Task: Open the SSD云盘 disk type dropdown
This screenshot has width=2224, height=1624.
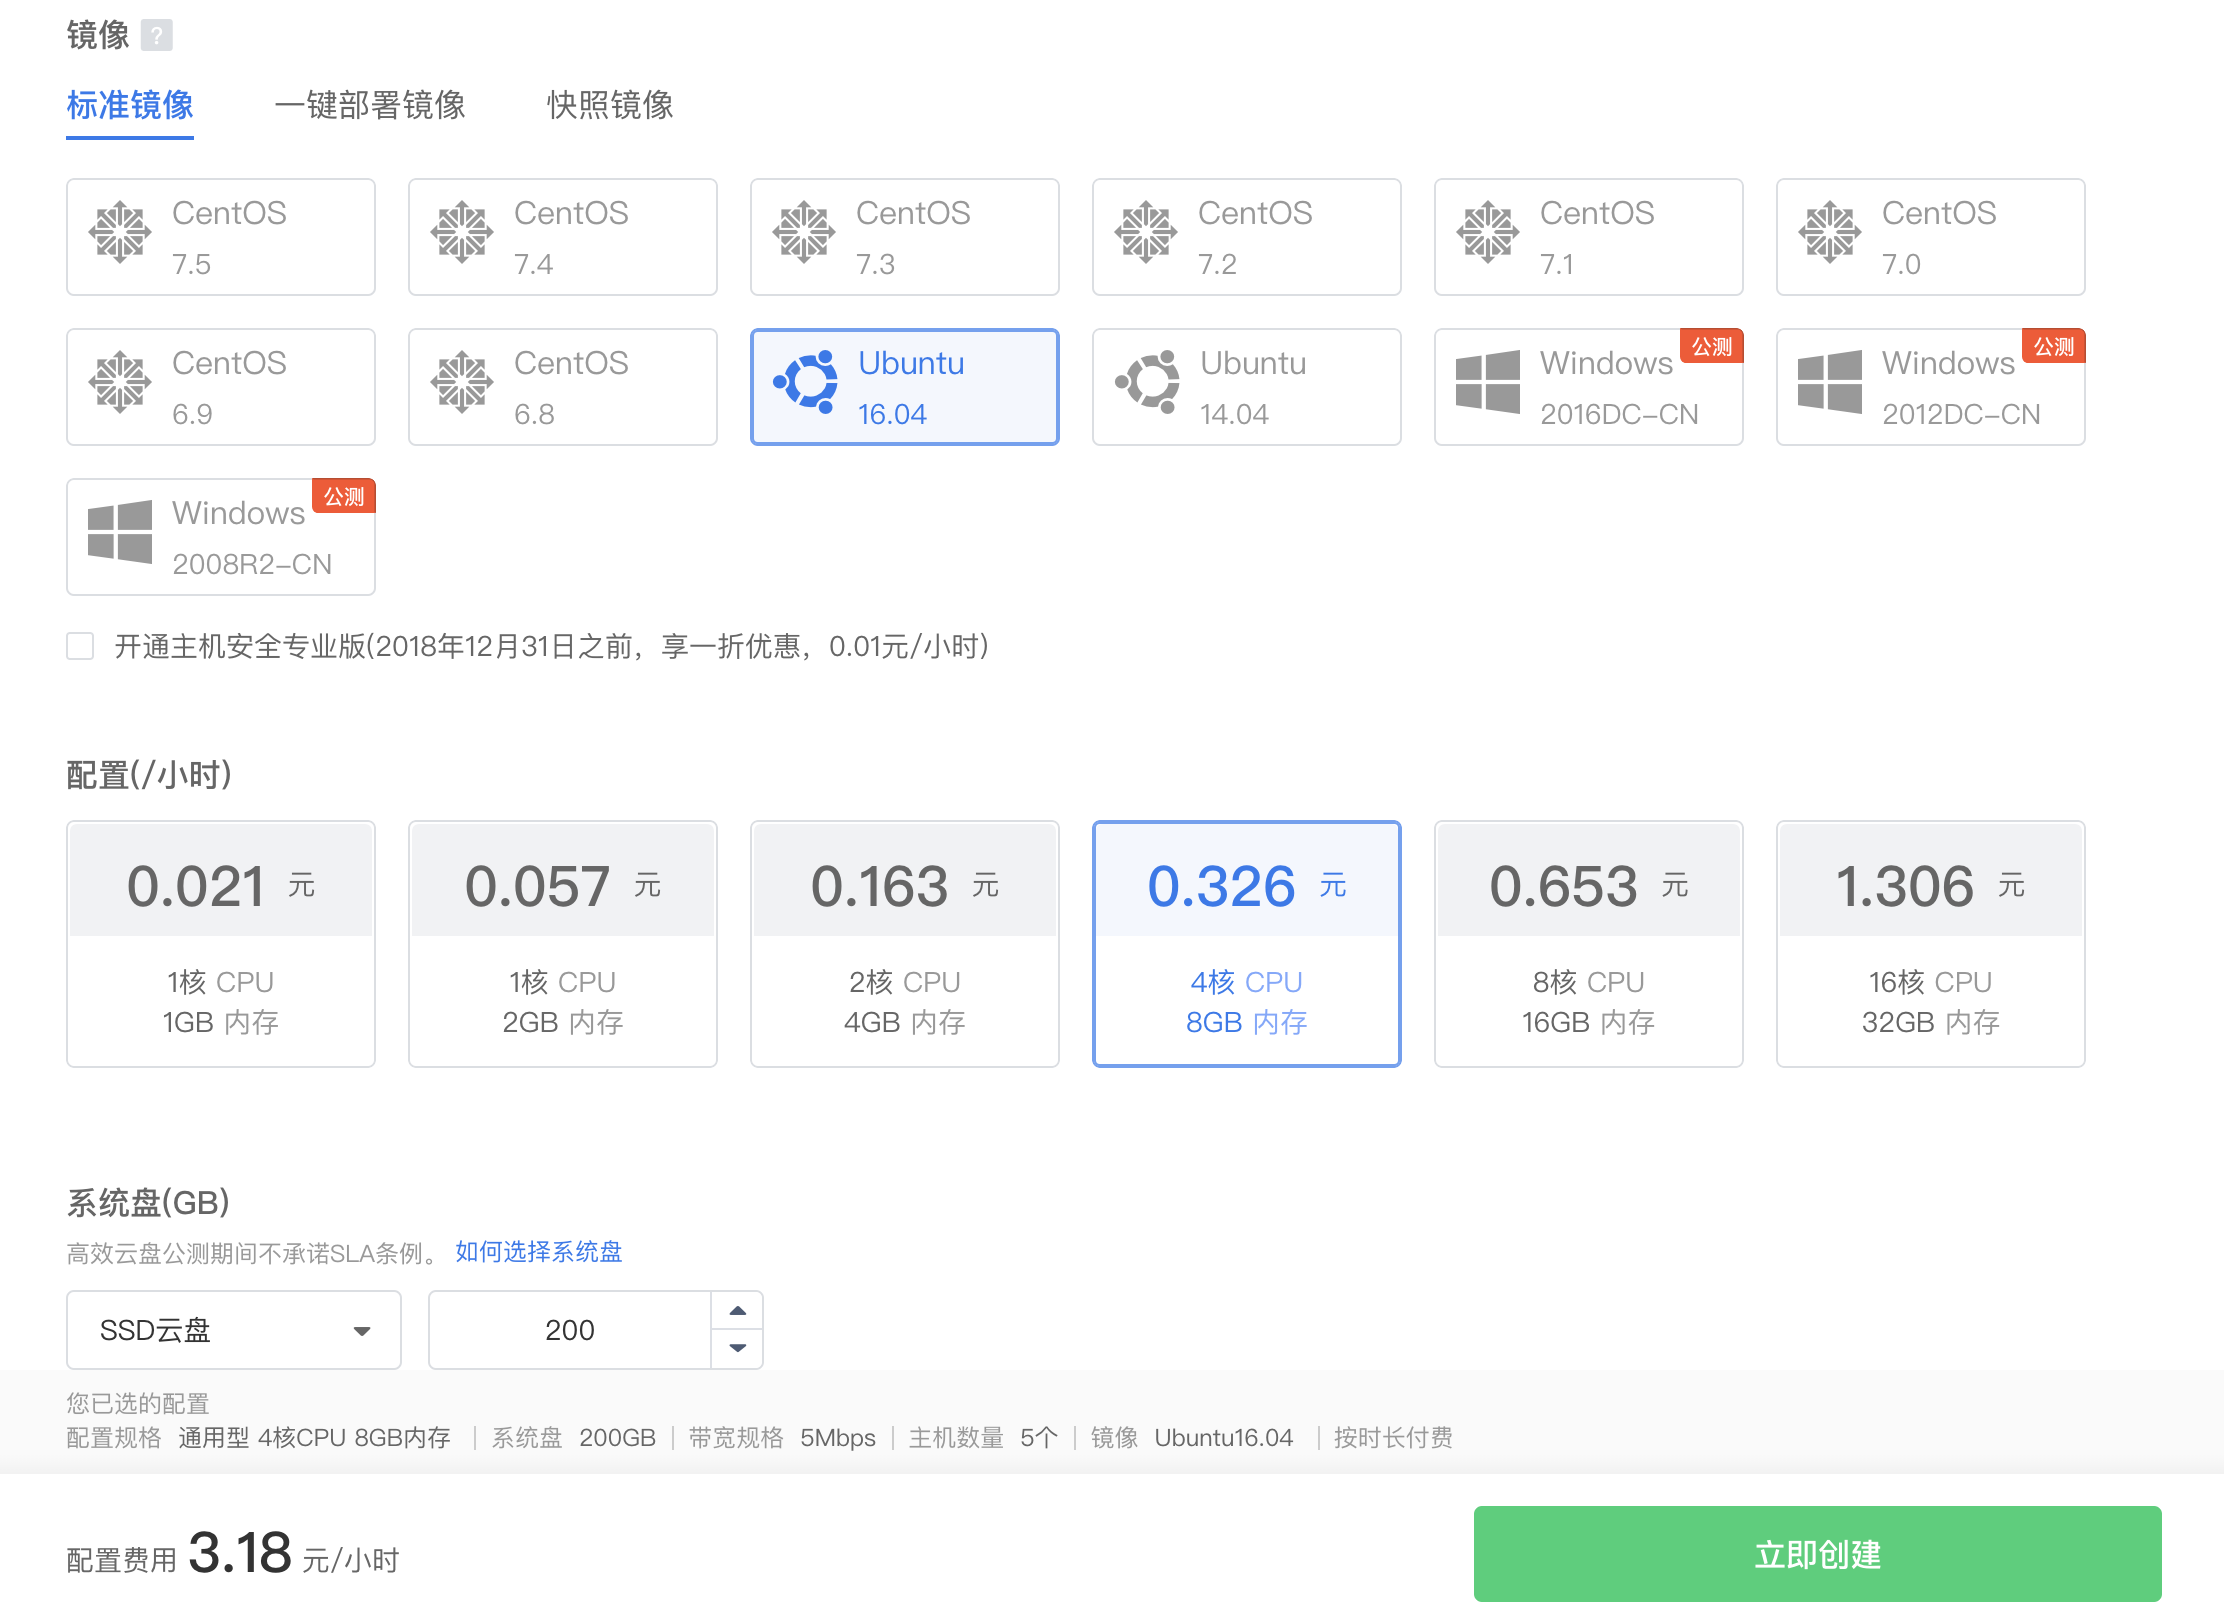Action: click(x=234, y=1330)
